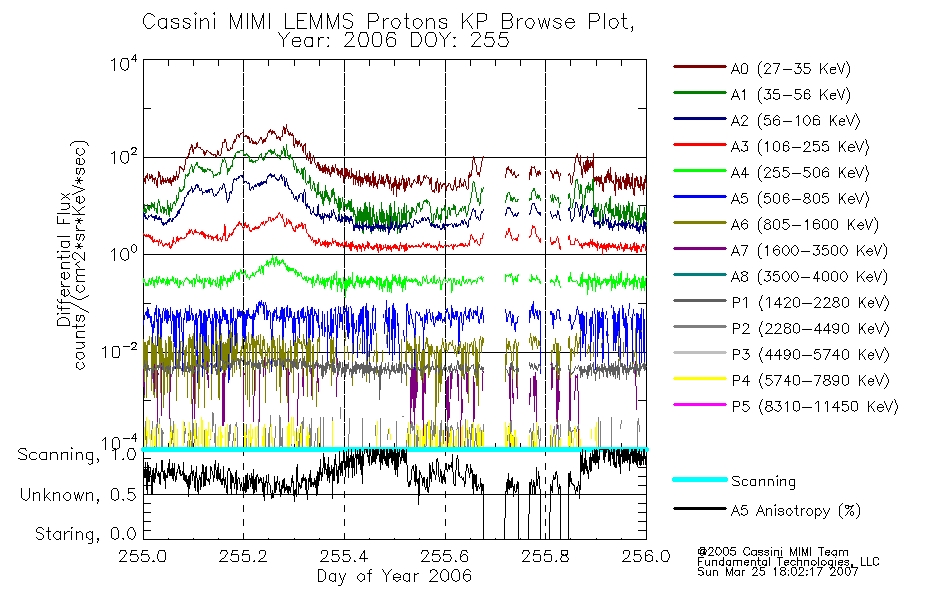Image resolution: width=950 pixels, height=600 pixels.
Task: Click the A5 (506-805 KeV) legend label
Action: click(x=800, y=199)
